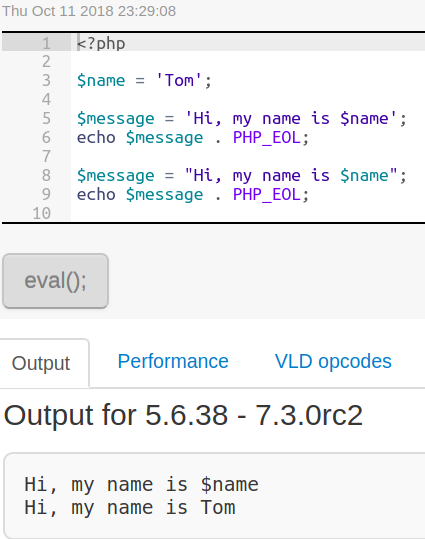Click line number 5 in gutter

pyautogui.click(x=46, y=119)
